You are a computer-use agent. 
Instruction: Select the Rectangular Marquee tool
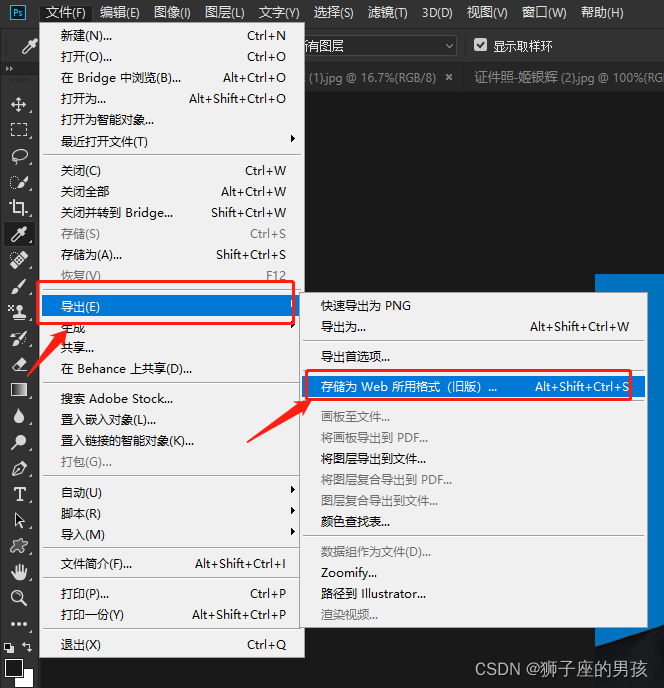click(x=18, y=130)
